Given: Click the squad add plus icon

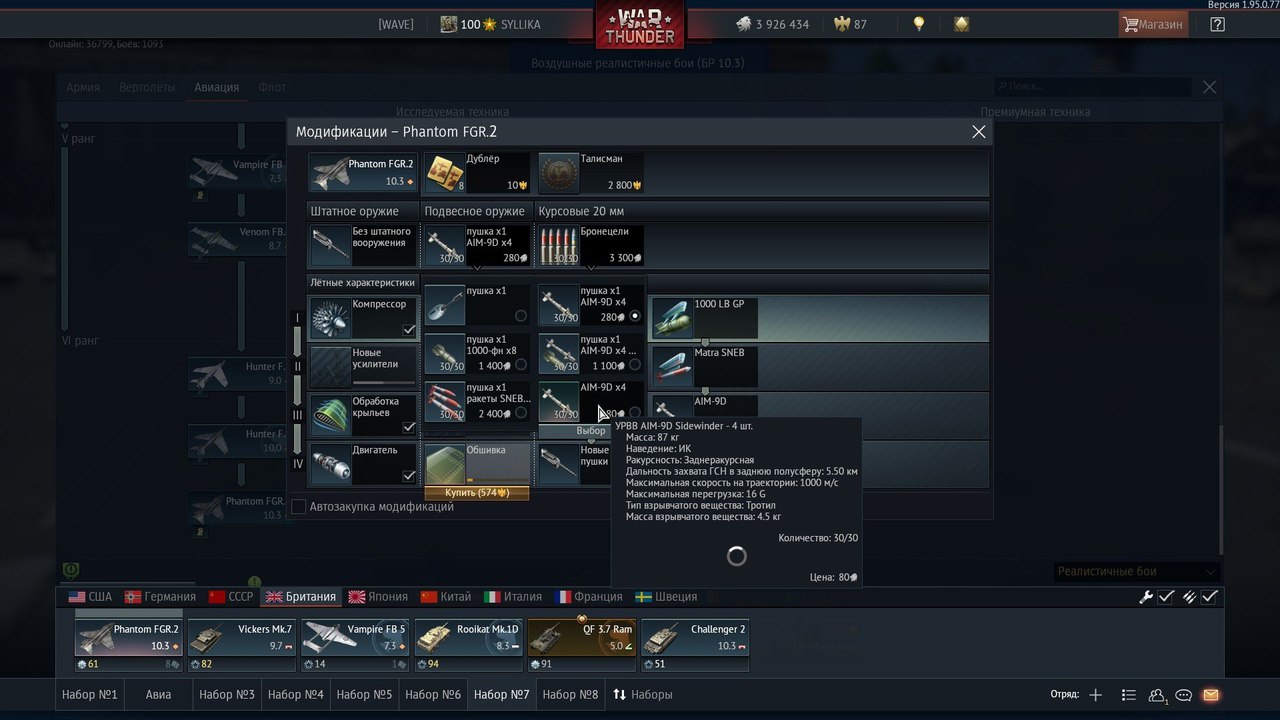Looking at the screenshot, I should (x=1096, y=695).
